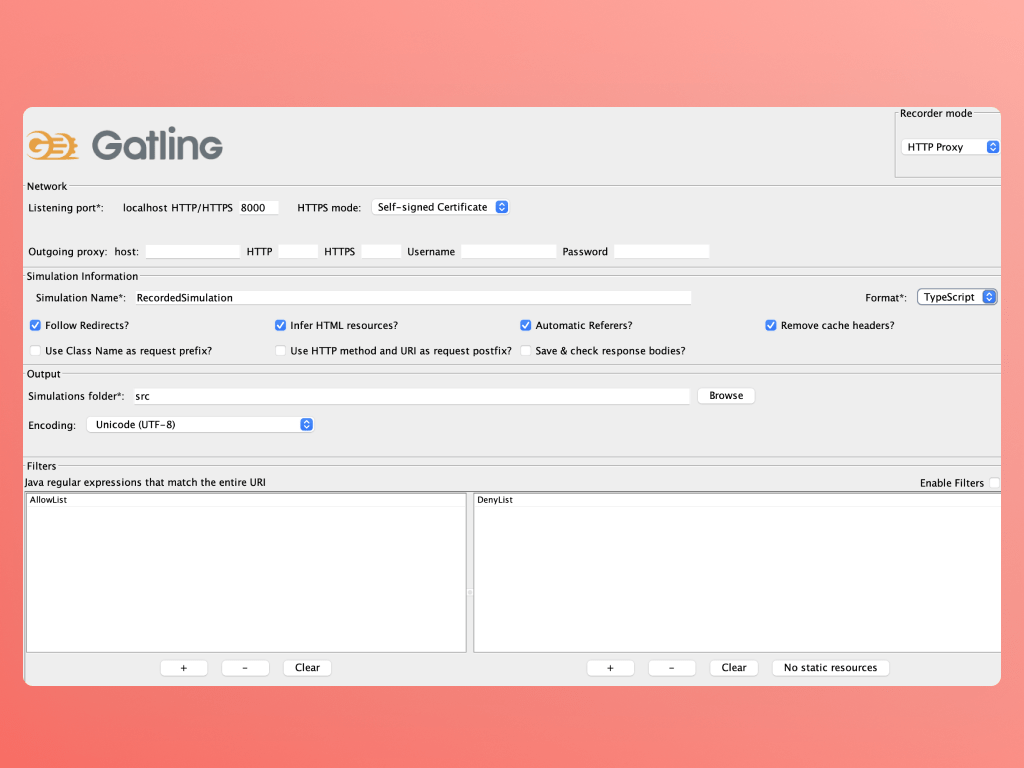Add a DenyList entry with plus button

[611, 668]
